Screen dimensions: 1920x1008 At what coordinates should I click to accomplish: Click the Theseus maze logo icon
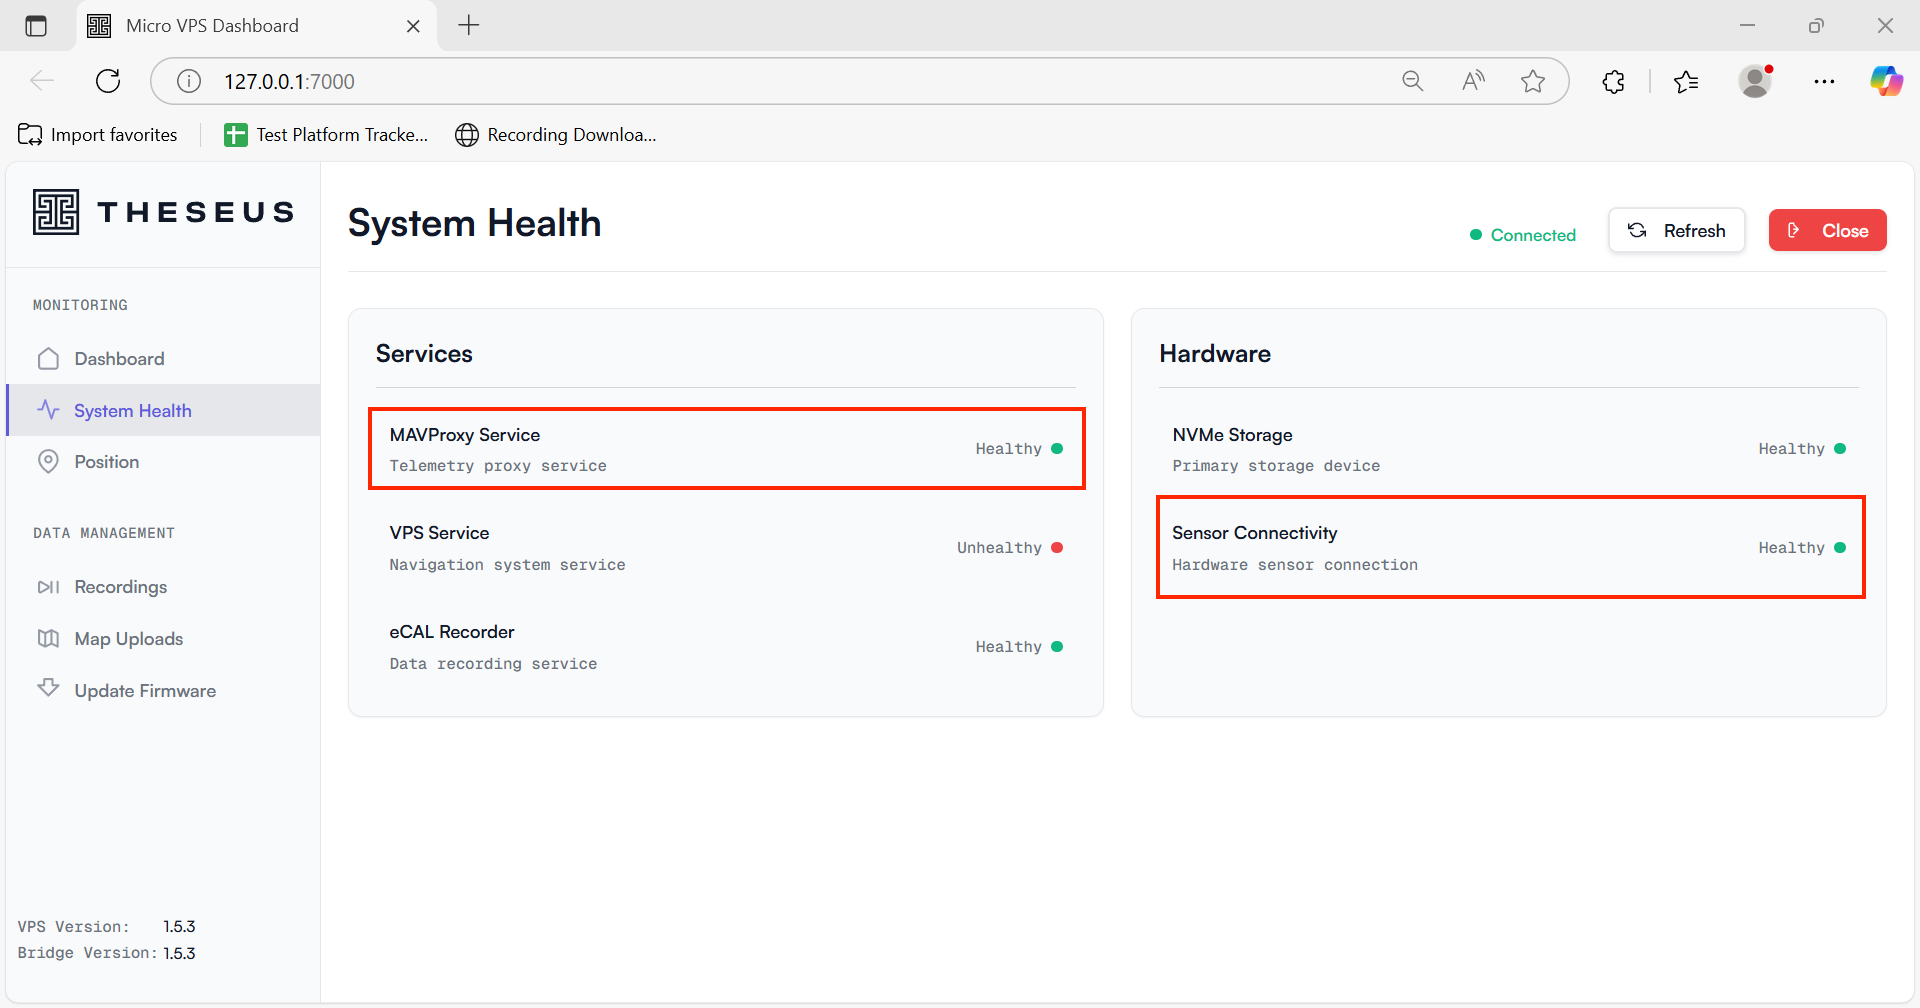coord(56,212)
